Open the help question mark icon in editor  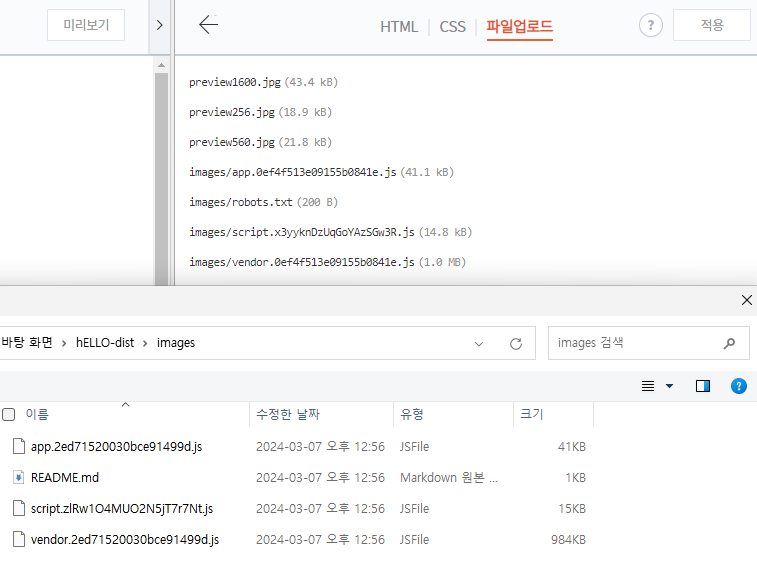click(650, 25)
